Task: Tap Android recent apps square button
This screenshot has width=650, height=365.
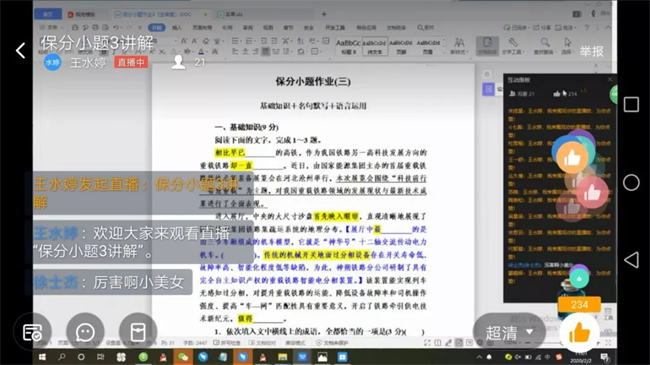Action: tap(631, 105)
